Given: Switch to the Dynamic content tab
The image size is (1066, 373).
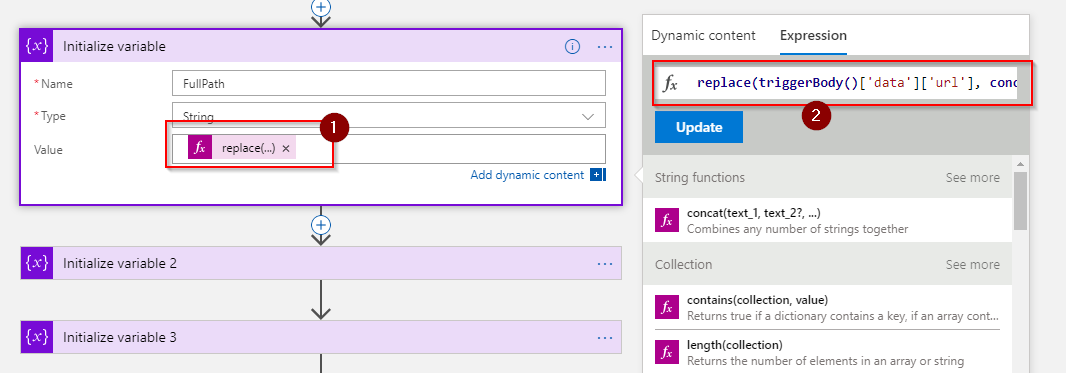Looking at the screenshot, I should click(703, 35).
